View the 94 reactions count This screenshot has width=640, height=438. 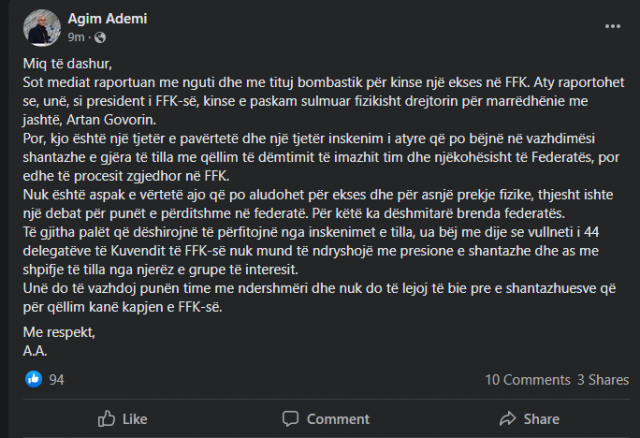56,380
